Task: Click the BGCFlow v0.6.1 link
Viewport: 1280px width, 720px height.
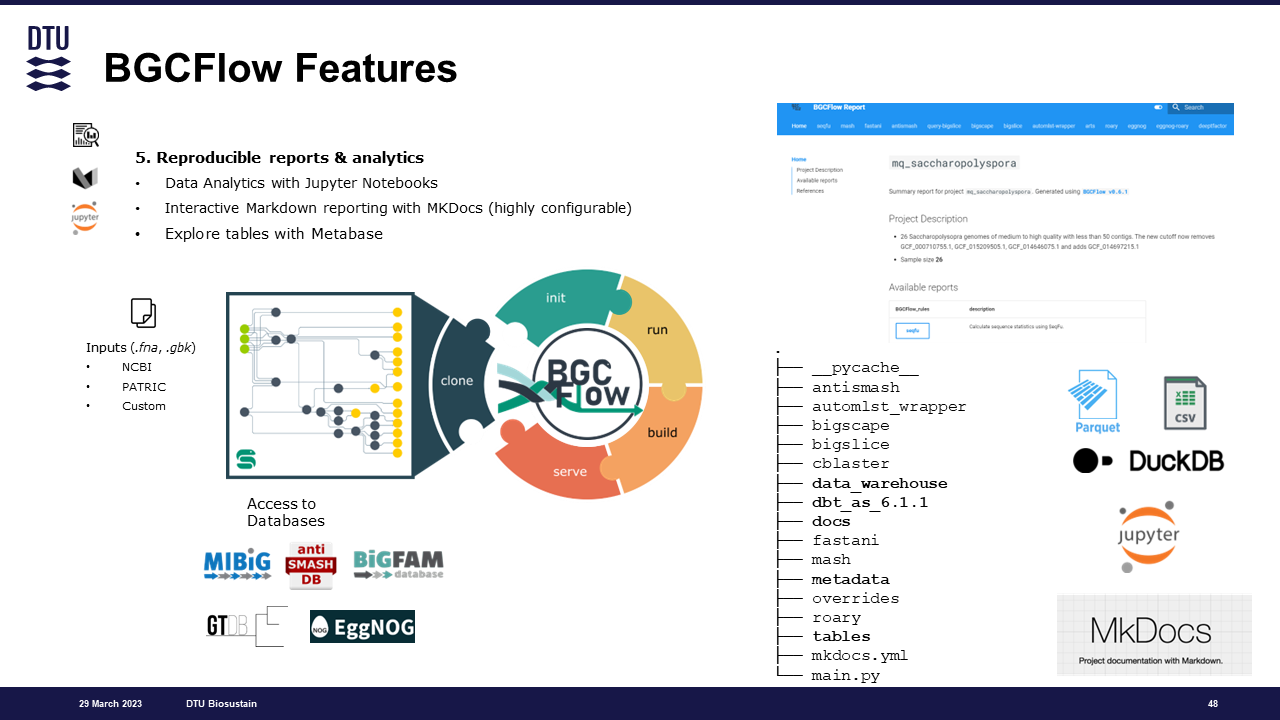Action: pyautogui.click(x=1105, y=191)
